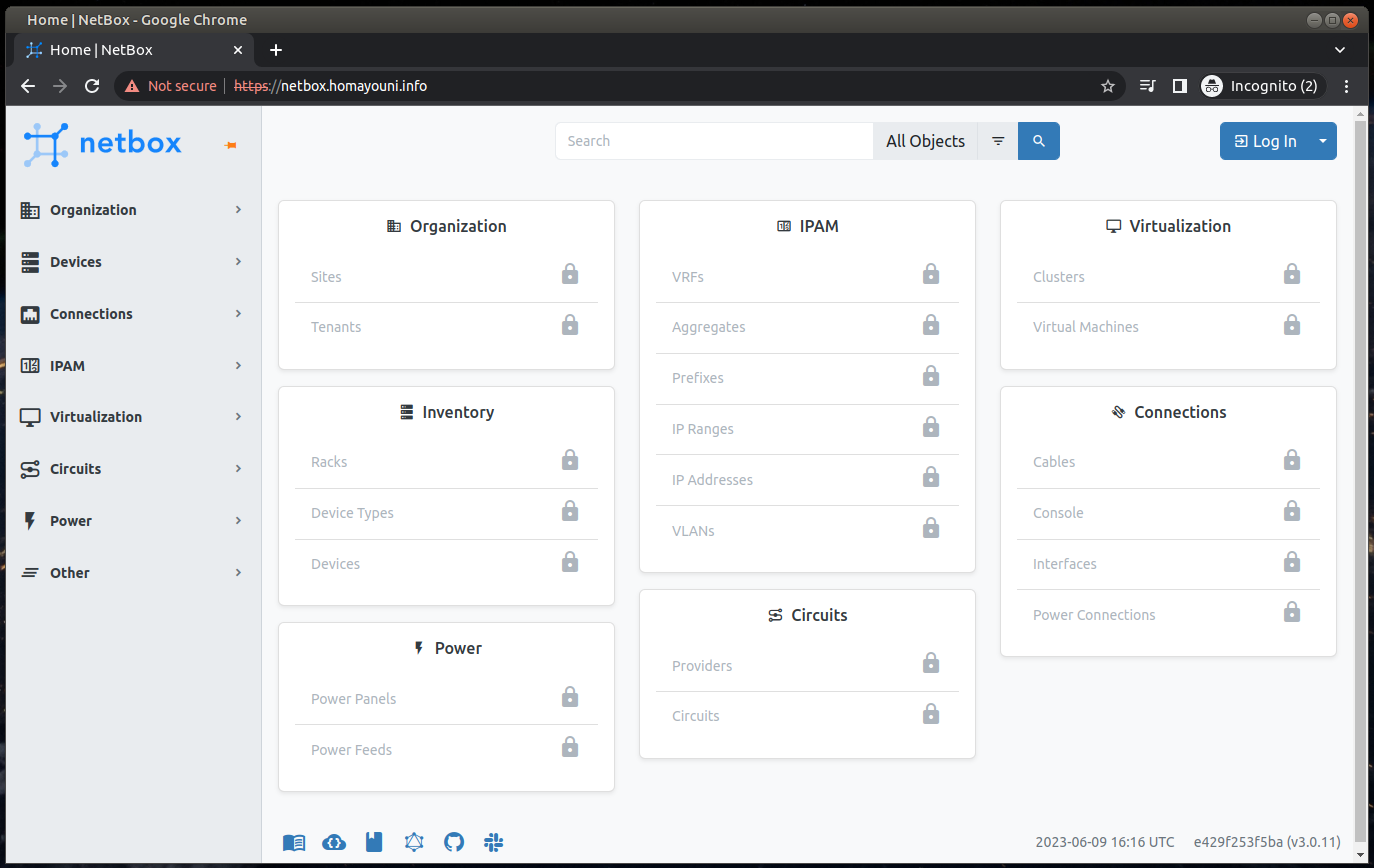Screen dimensions: 1374x868
Task: Open the Circuits link in Circuits card
Action: (696, 716)
